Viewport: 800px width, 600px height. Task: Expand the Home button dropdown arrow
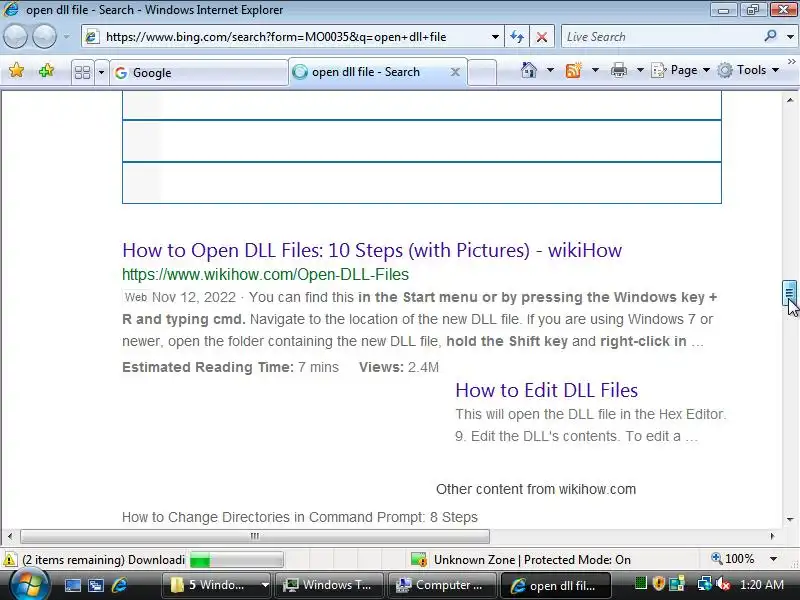click(x=550, y=70)
